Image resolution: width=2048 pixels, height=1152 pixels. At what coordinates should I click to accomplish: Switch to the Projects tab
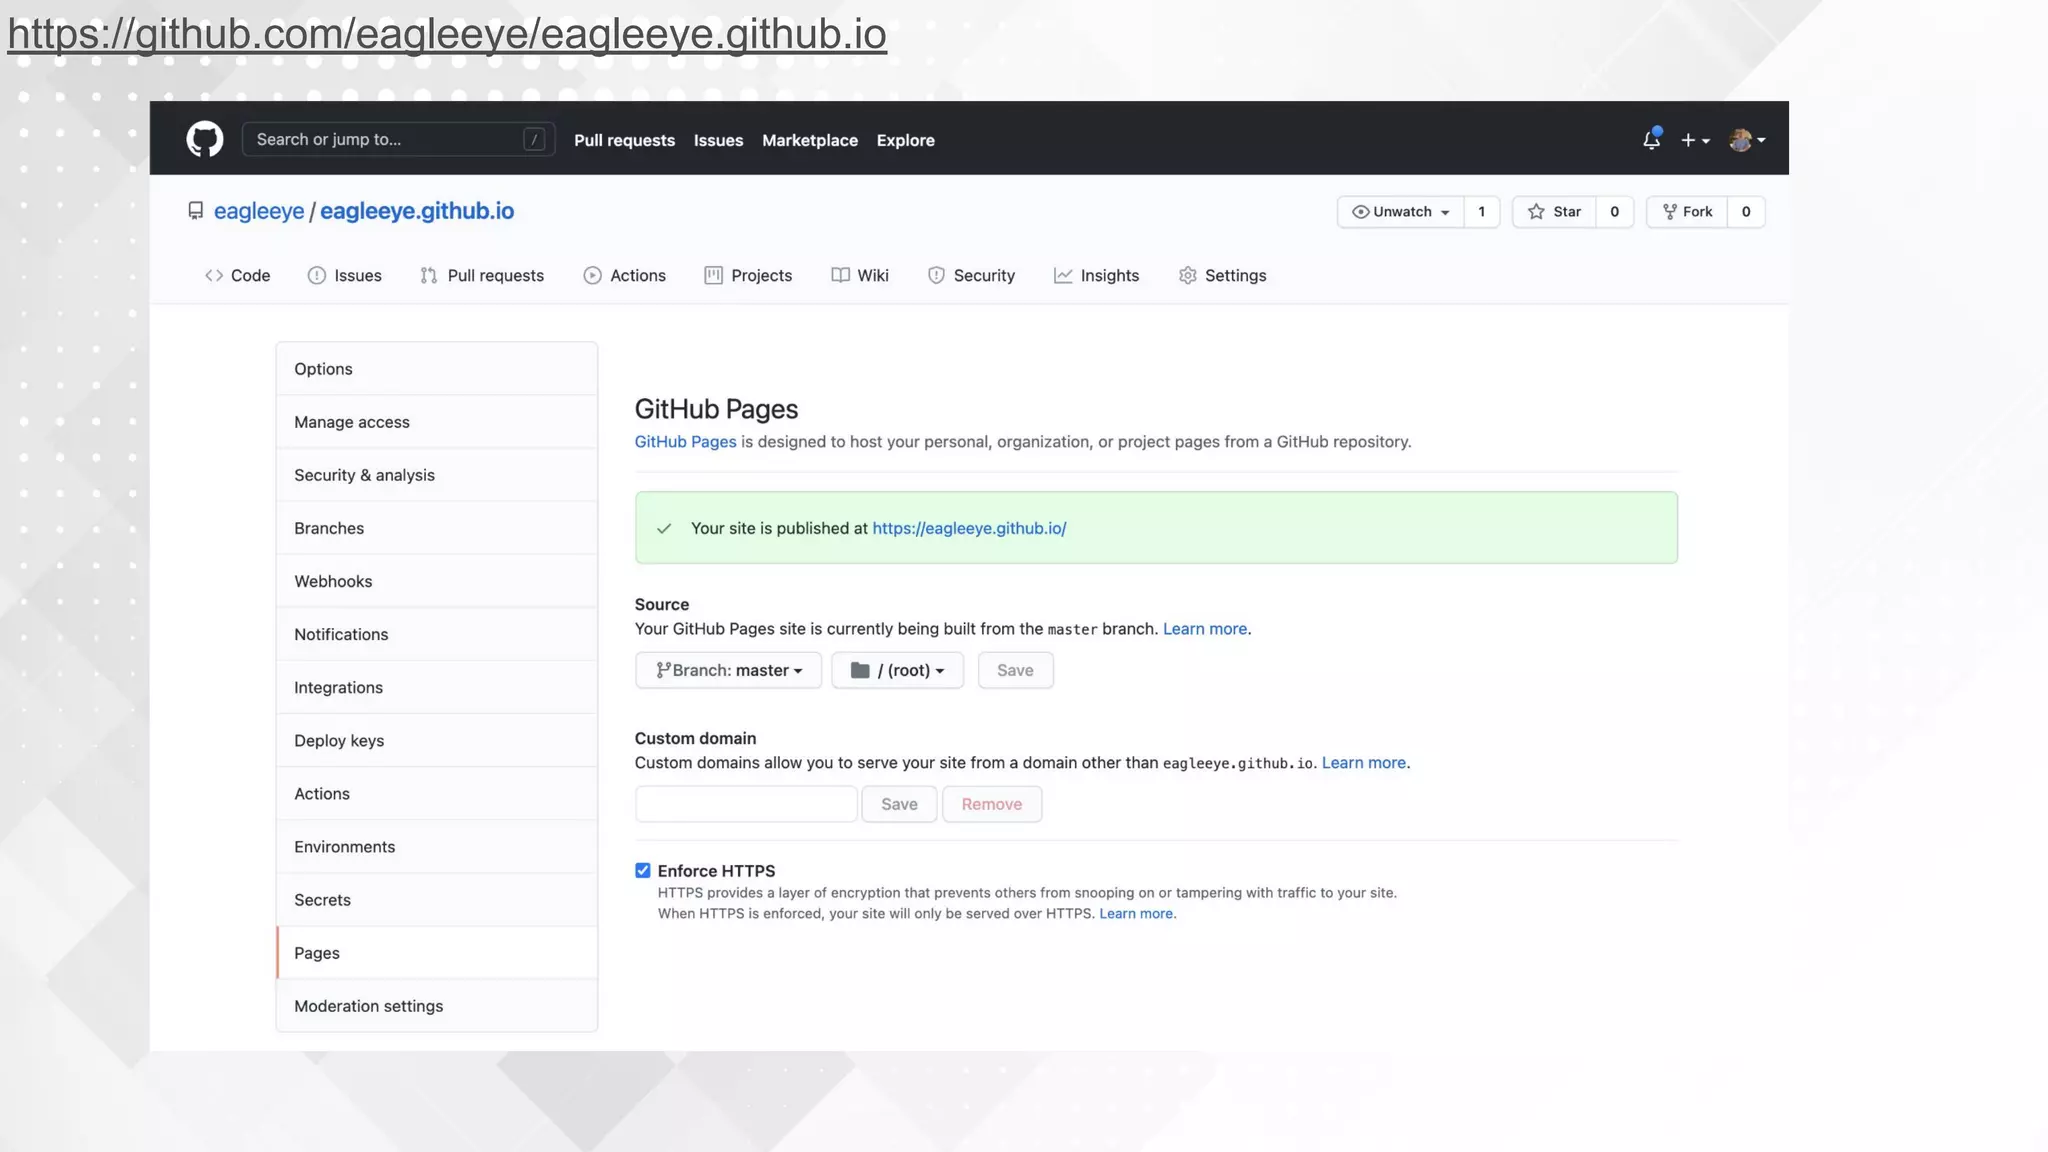coord(748,275)
